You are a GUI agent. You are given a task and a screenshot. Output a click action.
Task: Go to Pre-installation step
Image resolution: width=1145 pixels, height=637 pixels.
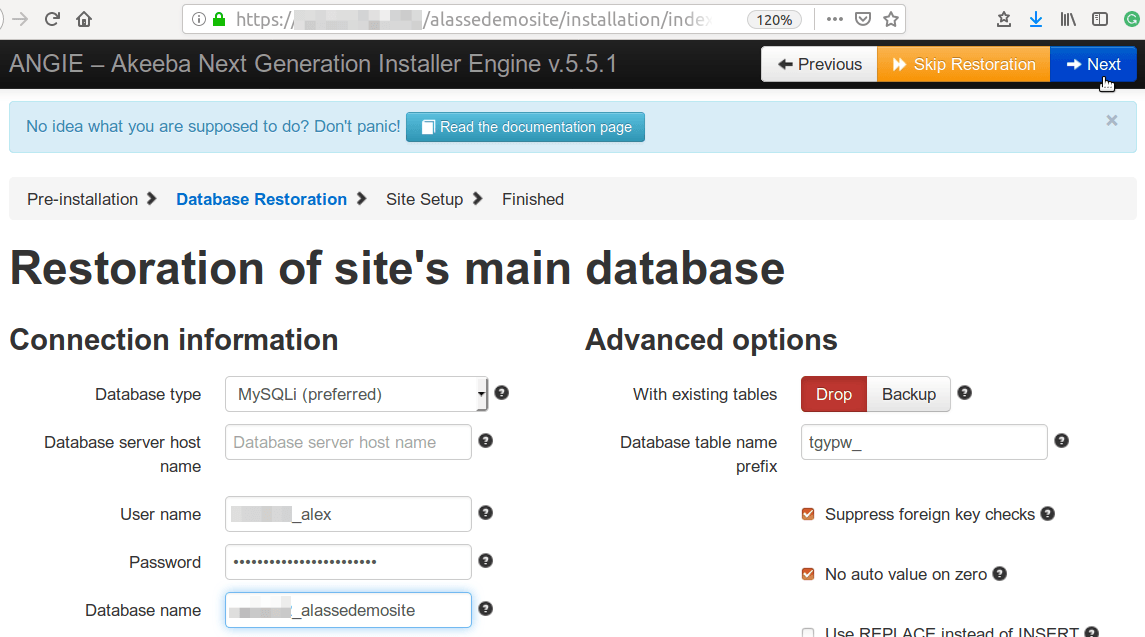click(83, 199)
